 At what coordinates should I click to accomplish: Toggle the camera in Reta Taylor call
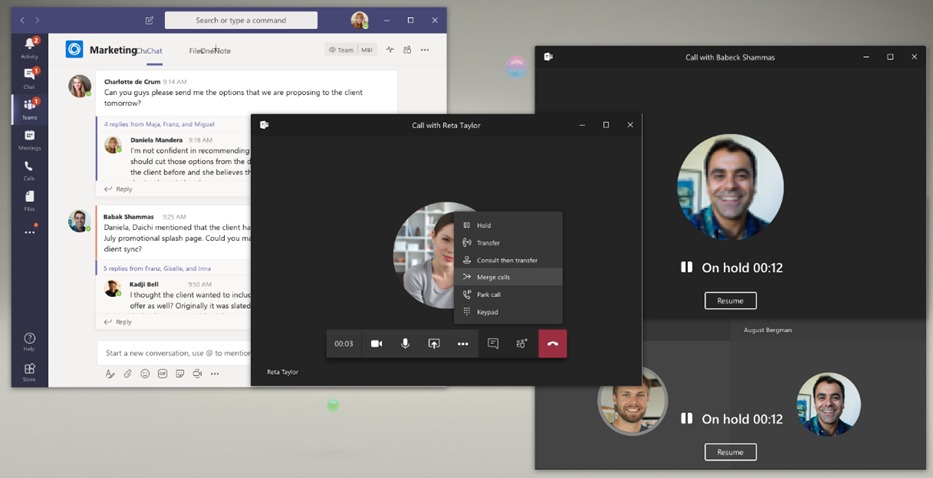tap(377, 343)
